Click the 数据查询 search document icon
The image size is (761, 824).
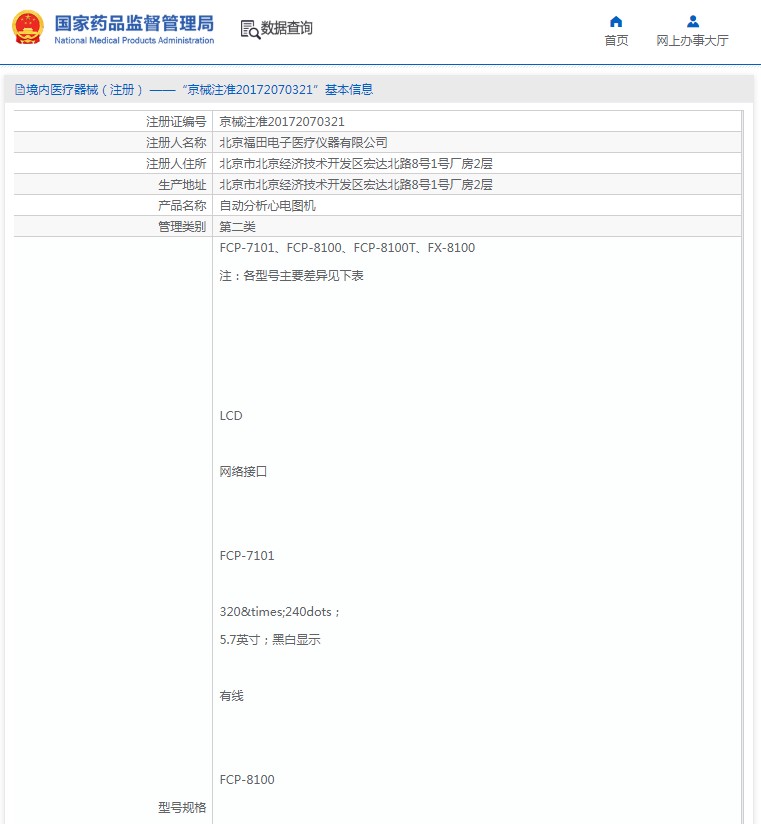point(249,29)
